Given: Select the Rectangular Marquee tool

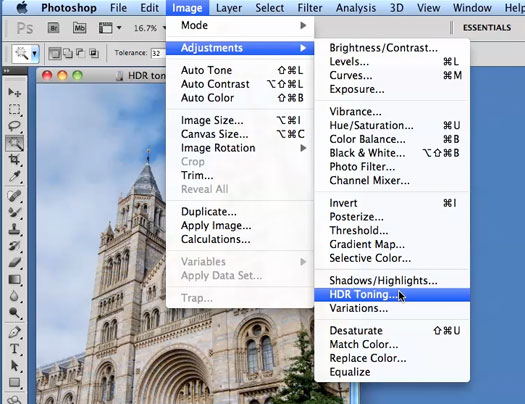Looking at the screenshot, I should click(14, 109).
